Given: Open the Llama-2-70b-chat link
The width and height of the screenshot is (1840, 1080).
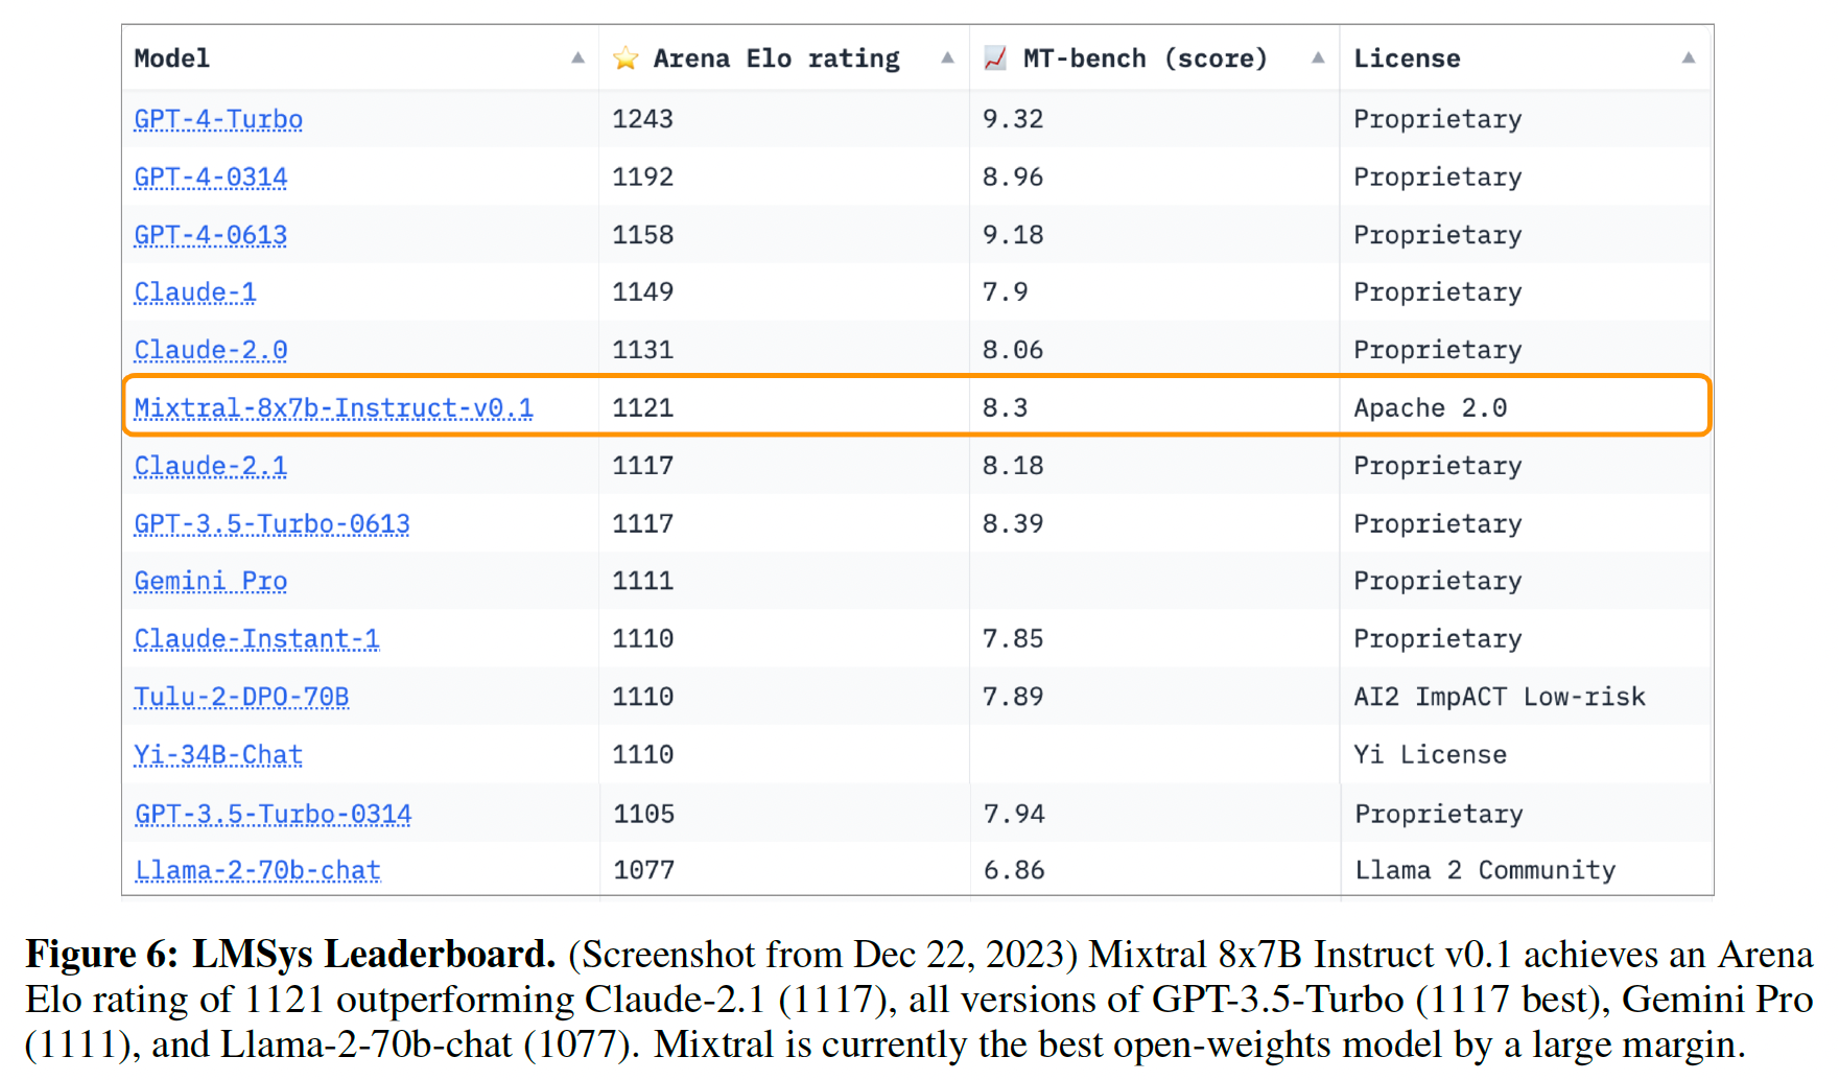Looking at the screenshot, I should [258, 871].
